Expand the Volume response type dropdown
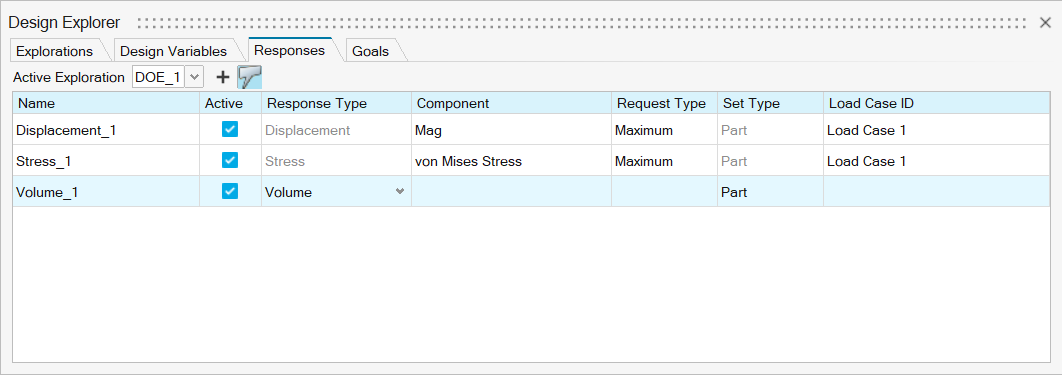This screenshot has height=375, width=1062. tap(400, 192)
